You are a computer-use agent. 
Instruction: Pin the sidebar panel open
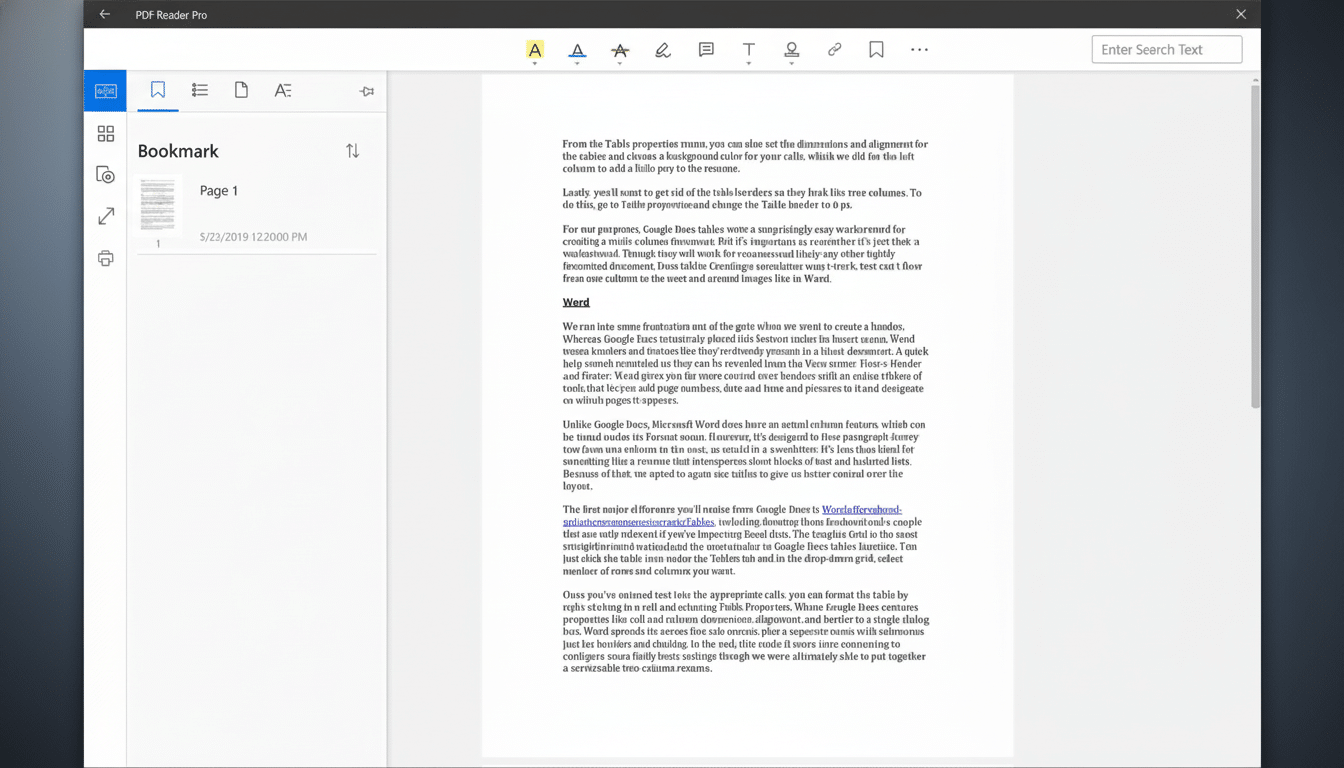(x=366, y=90)
